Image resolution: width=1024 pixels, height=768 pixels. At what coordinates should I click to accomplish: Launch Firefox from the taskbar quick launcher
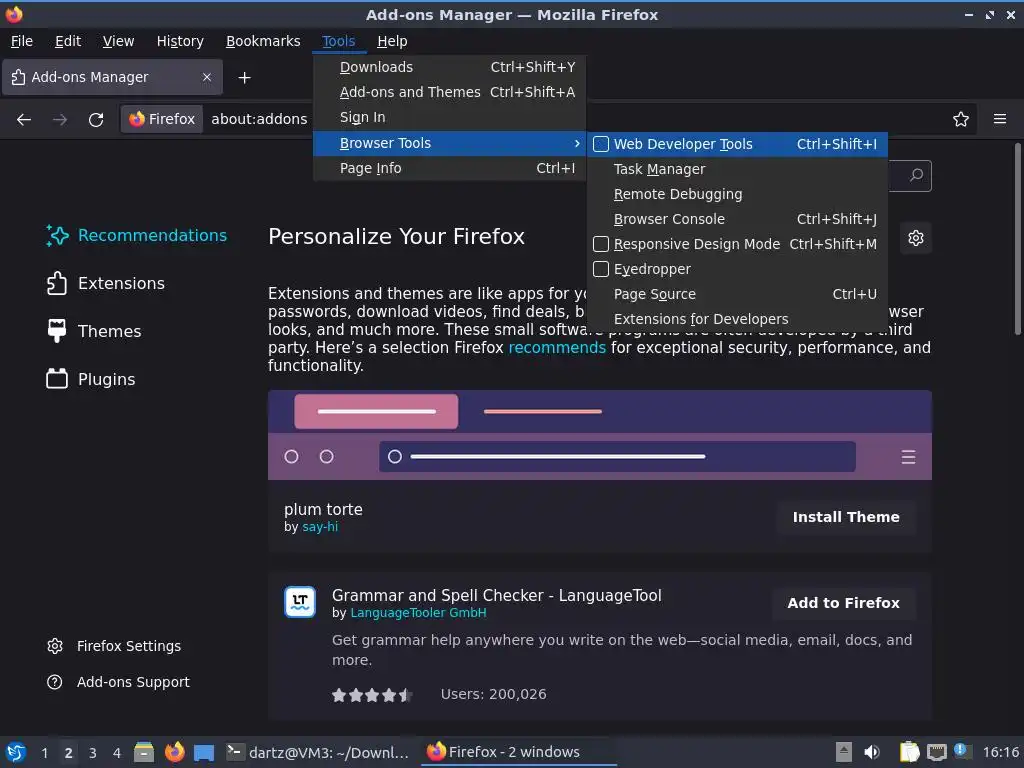[174, 752]
